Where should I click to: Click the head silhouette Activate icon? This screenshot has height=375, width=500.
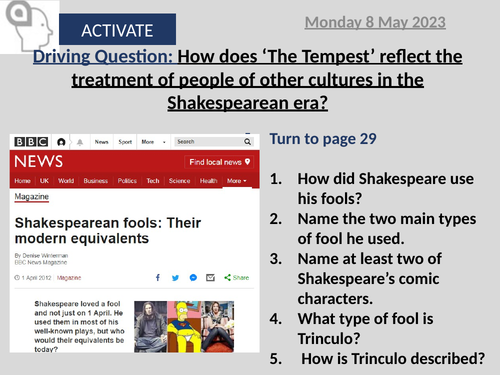[x=30, y=27]
